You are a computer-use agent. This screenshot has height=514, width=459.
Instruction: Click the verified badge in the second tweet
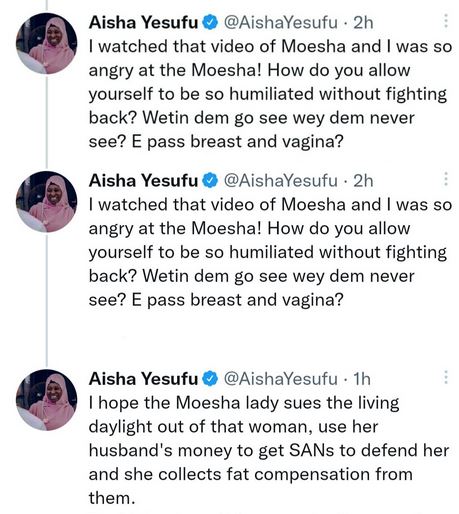tap(210, 181)
